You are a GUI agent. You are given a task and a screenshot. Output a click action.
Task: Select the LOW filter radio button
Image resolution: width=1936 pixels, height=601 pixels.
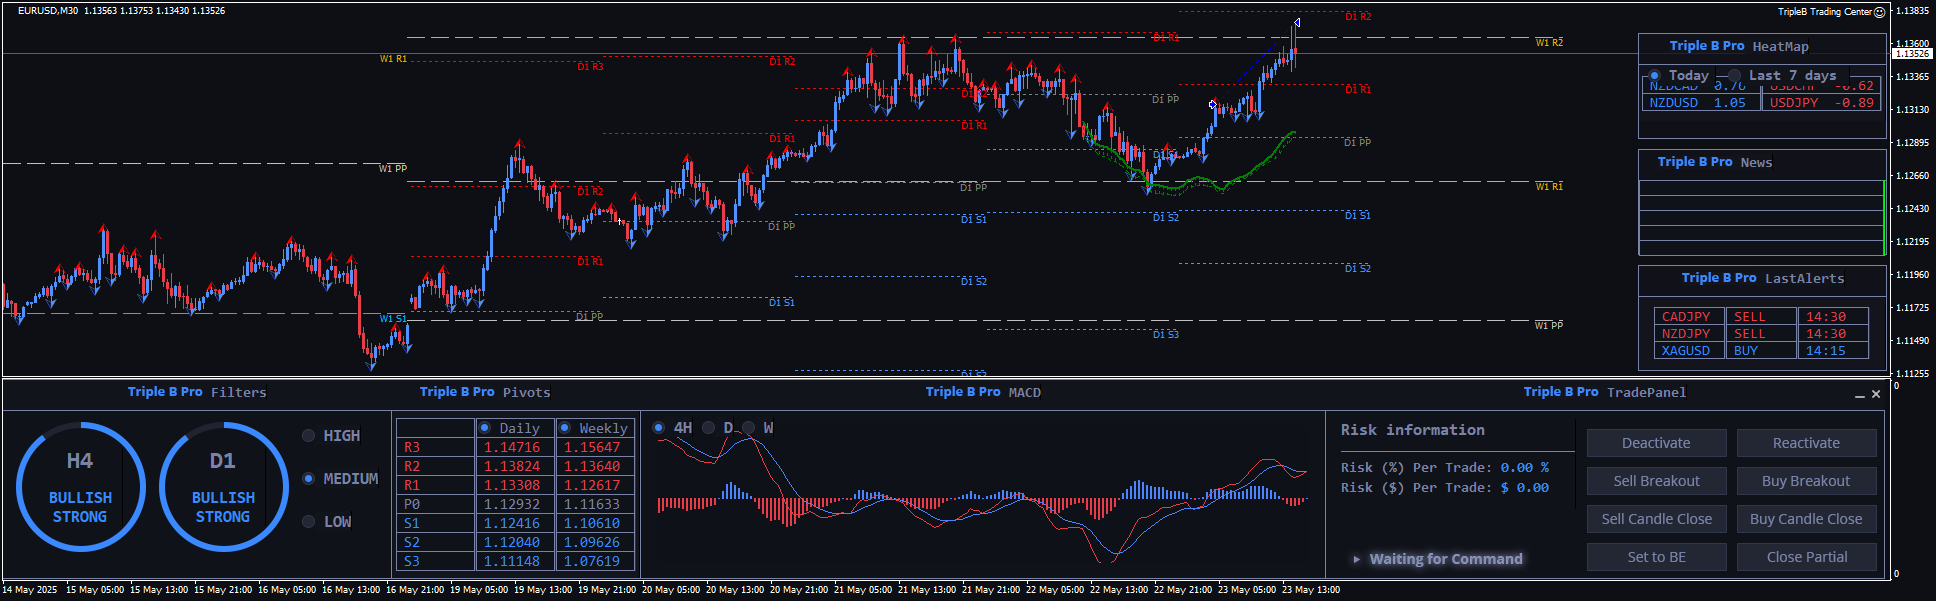[x=308, y=522]
